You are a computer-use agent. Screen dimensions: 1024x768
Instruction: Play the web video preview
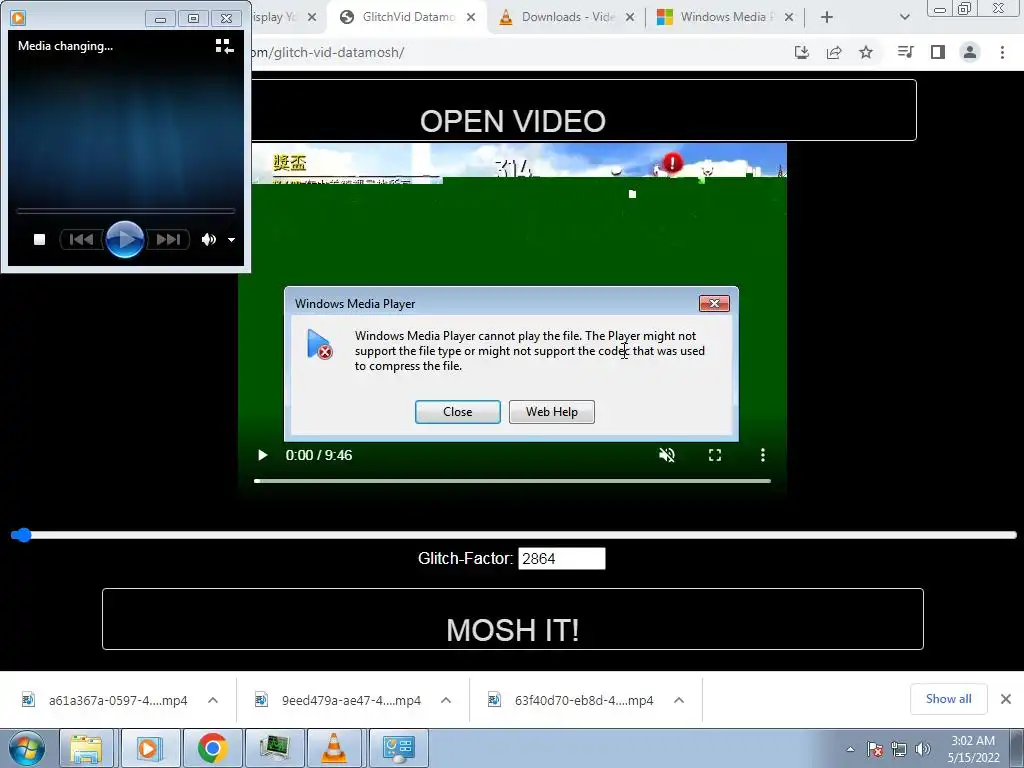(x=263, y=455)
